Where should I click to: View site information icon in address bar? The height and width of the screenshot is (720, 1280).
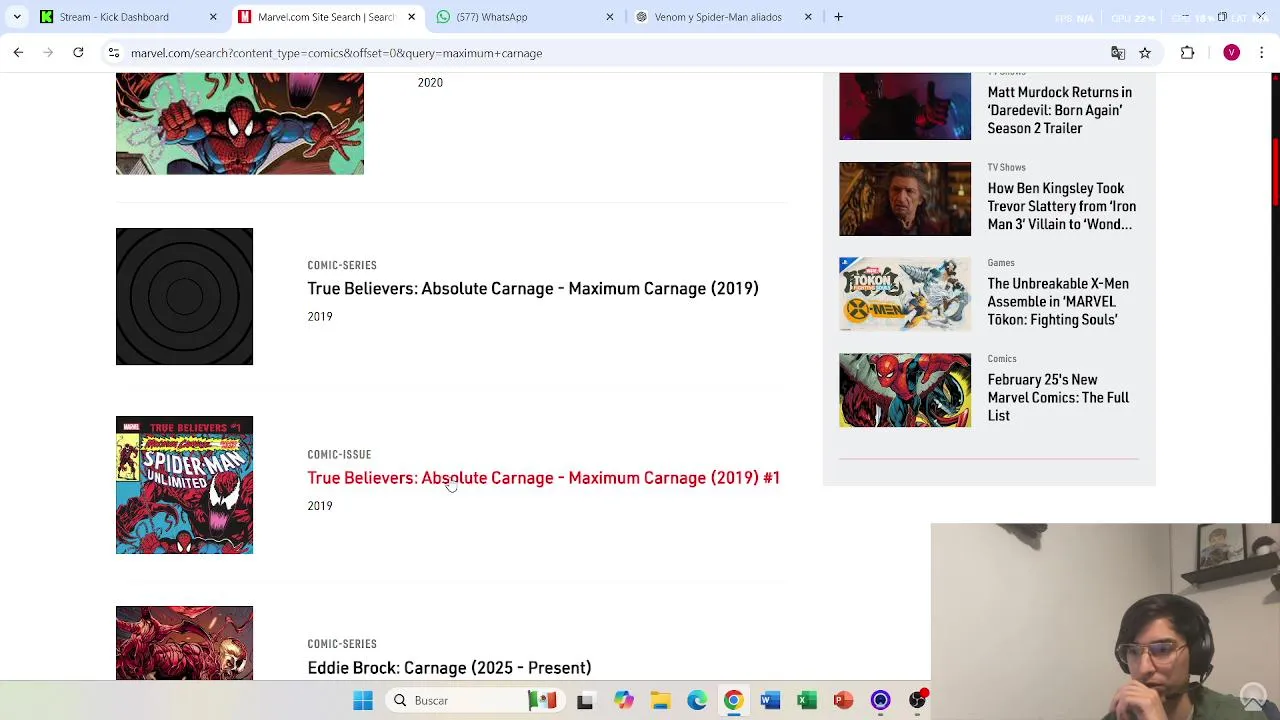[114, 53]
